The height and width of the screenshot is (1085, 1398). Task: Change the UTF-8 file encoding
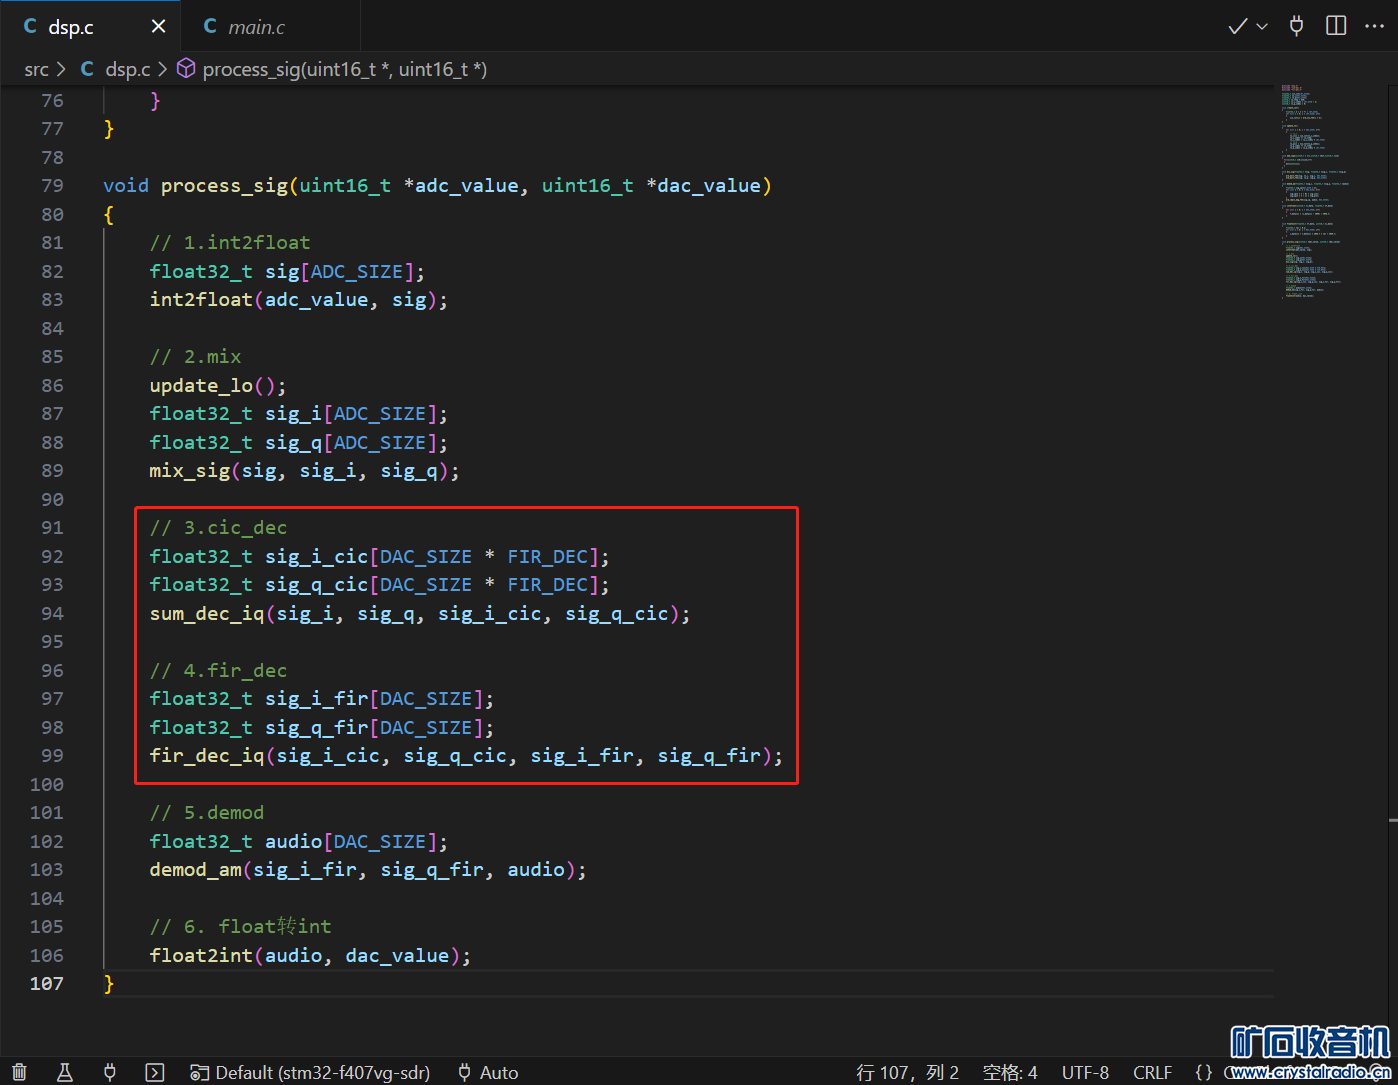point(1085,1072)
